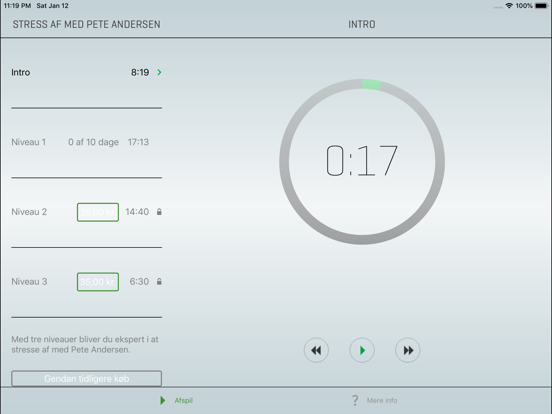Viewport: 552px width, 414px height.
Task: Tap the circular progress ring's green segment
Action: point(371,84)
